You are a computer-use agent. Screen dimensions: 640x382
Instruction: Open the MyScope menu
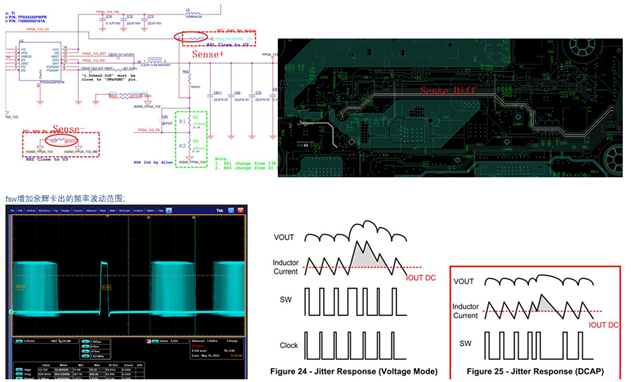pyautogui.click(x=124, y=211)
